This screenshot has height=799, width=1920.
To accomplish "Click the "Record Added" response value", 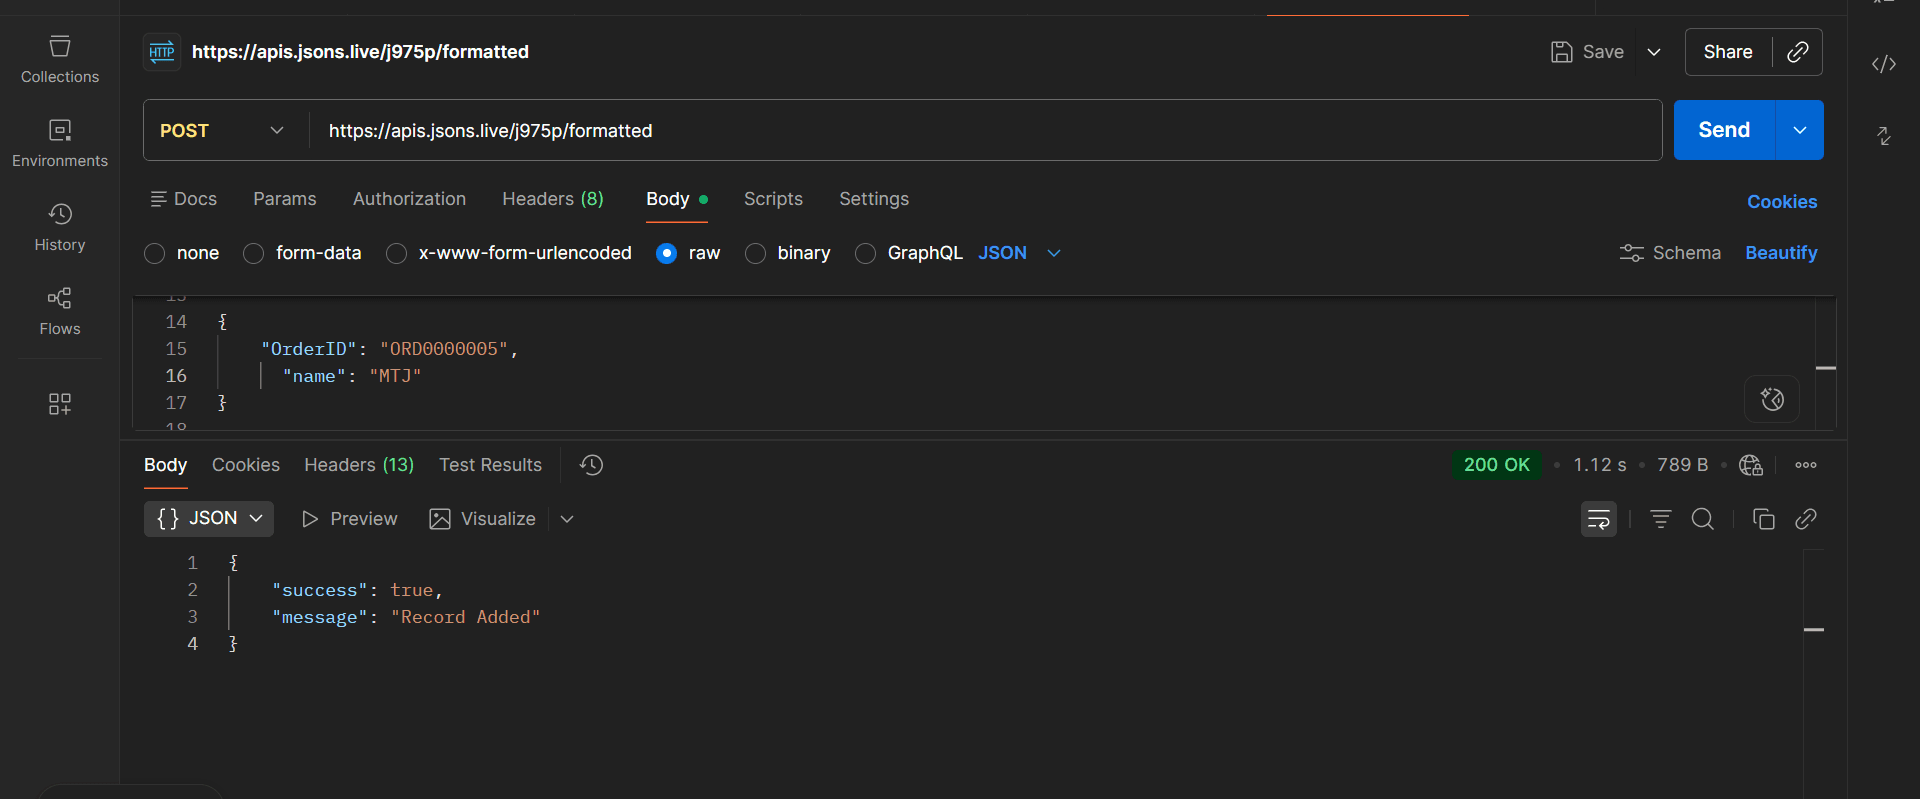I will tap(465, 617).
